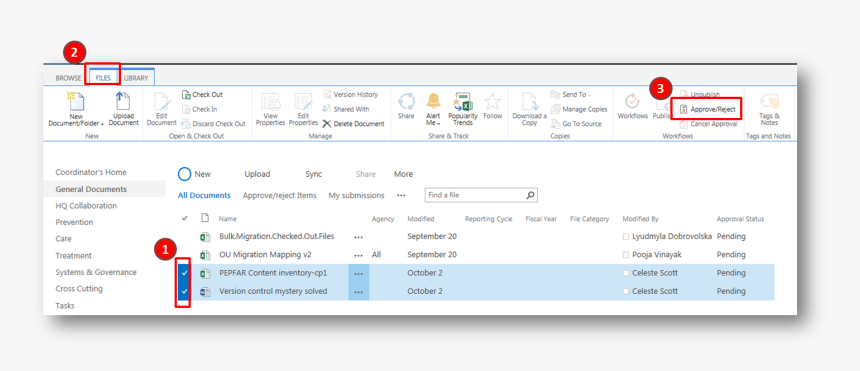Click Manage Copies in the ribbon
Image resolution: width=860 pixels, height=371 pixels.
[579, 109]
